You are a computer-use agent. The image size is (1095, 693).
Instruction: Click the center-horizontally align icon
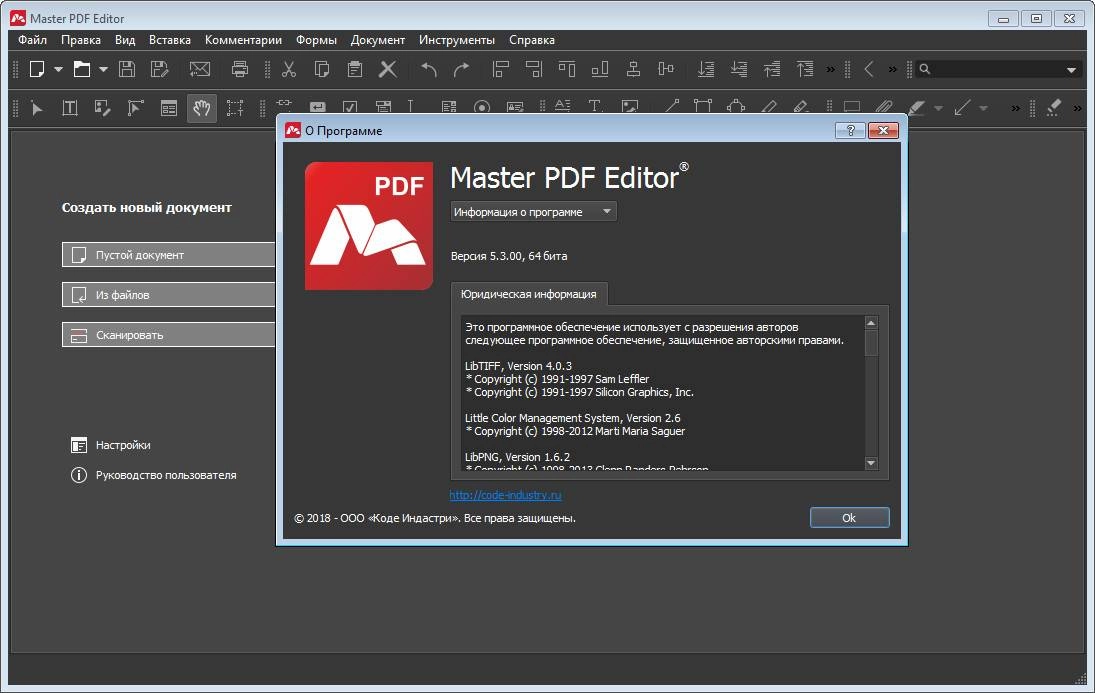click(633, 69)
